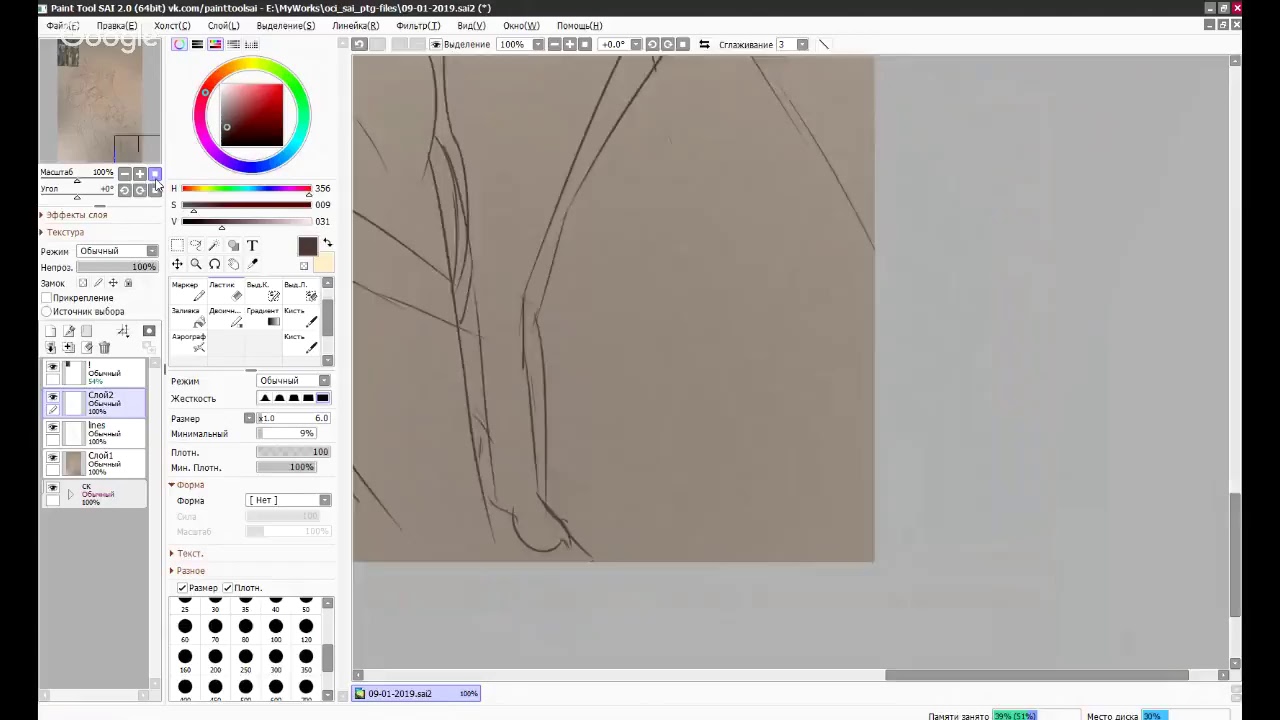
Task: Zoom in with the Масштаб plus button
Action: [x=139, y=173]
